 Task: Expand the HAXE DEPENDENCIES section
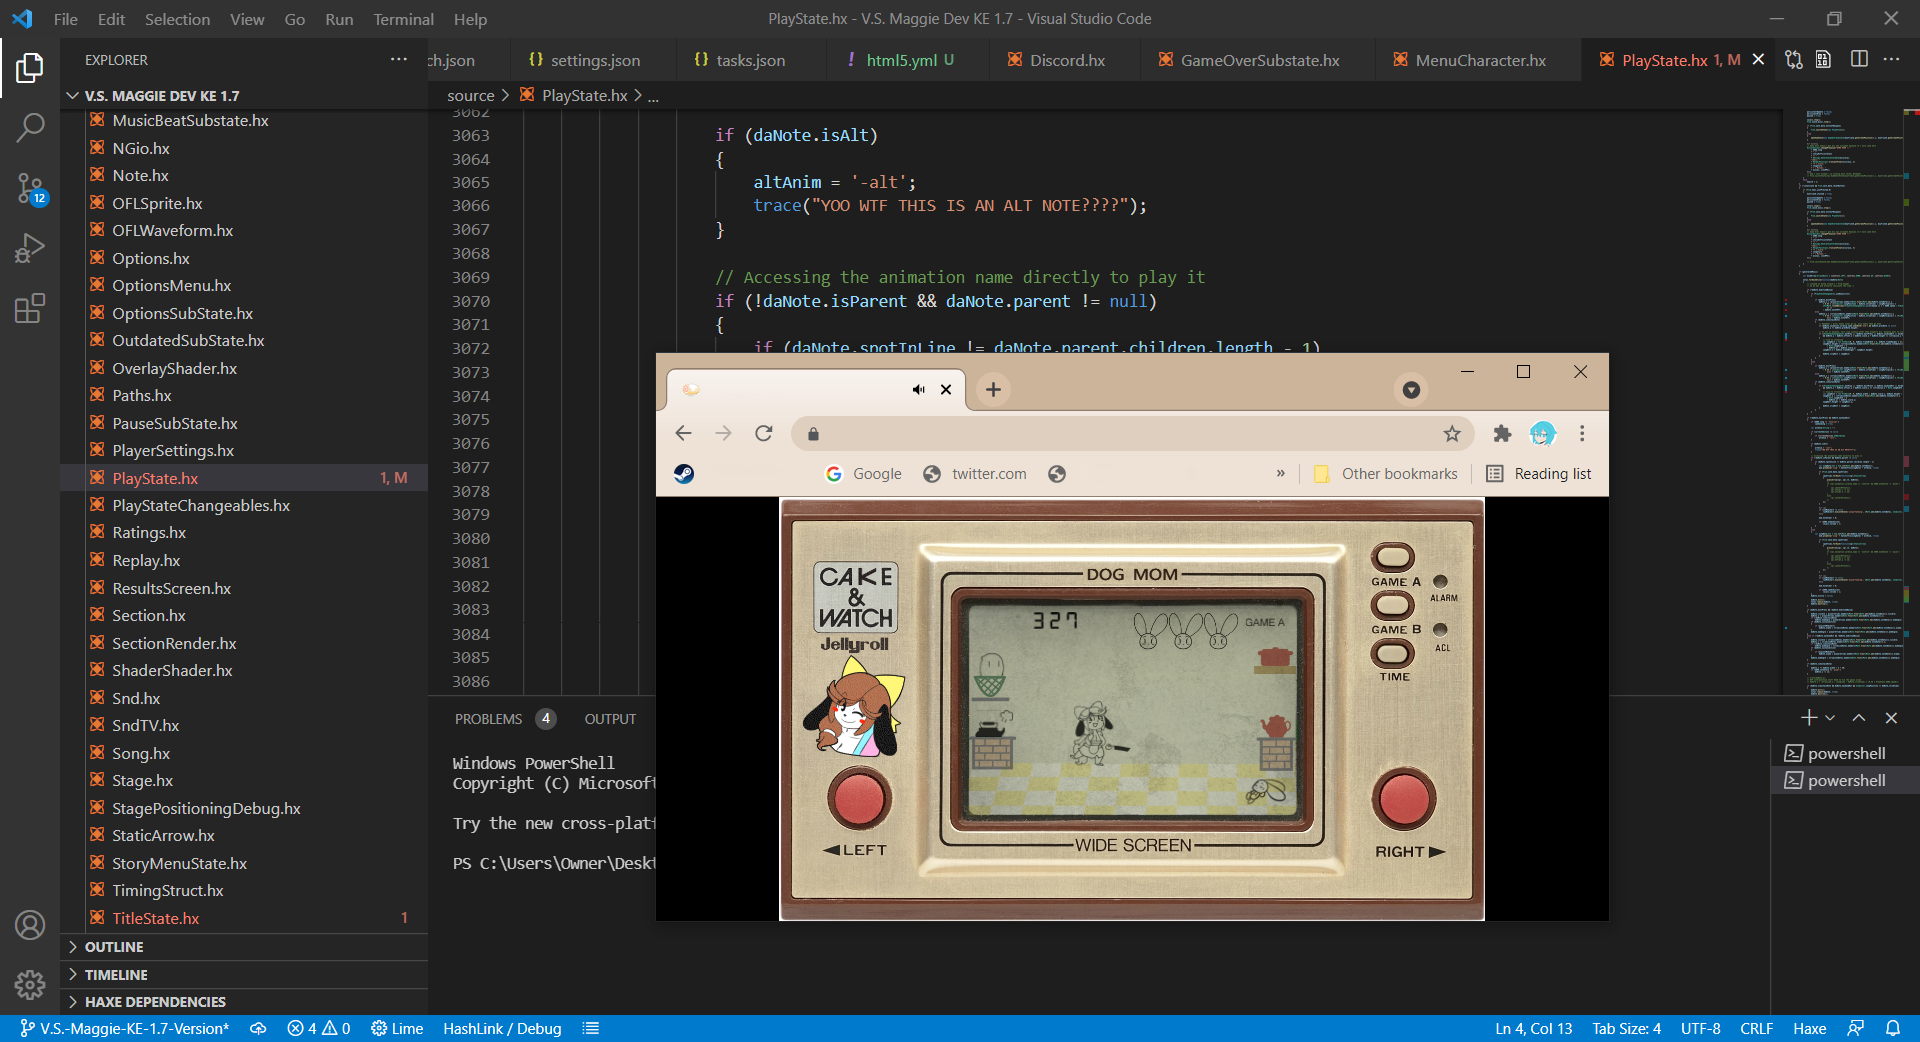(x=155, y=1002)
